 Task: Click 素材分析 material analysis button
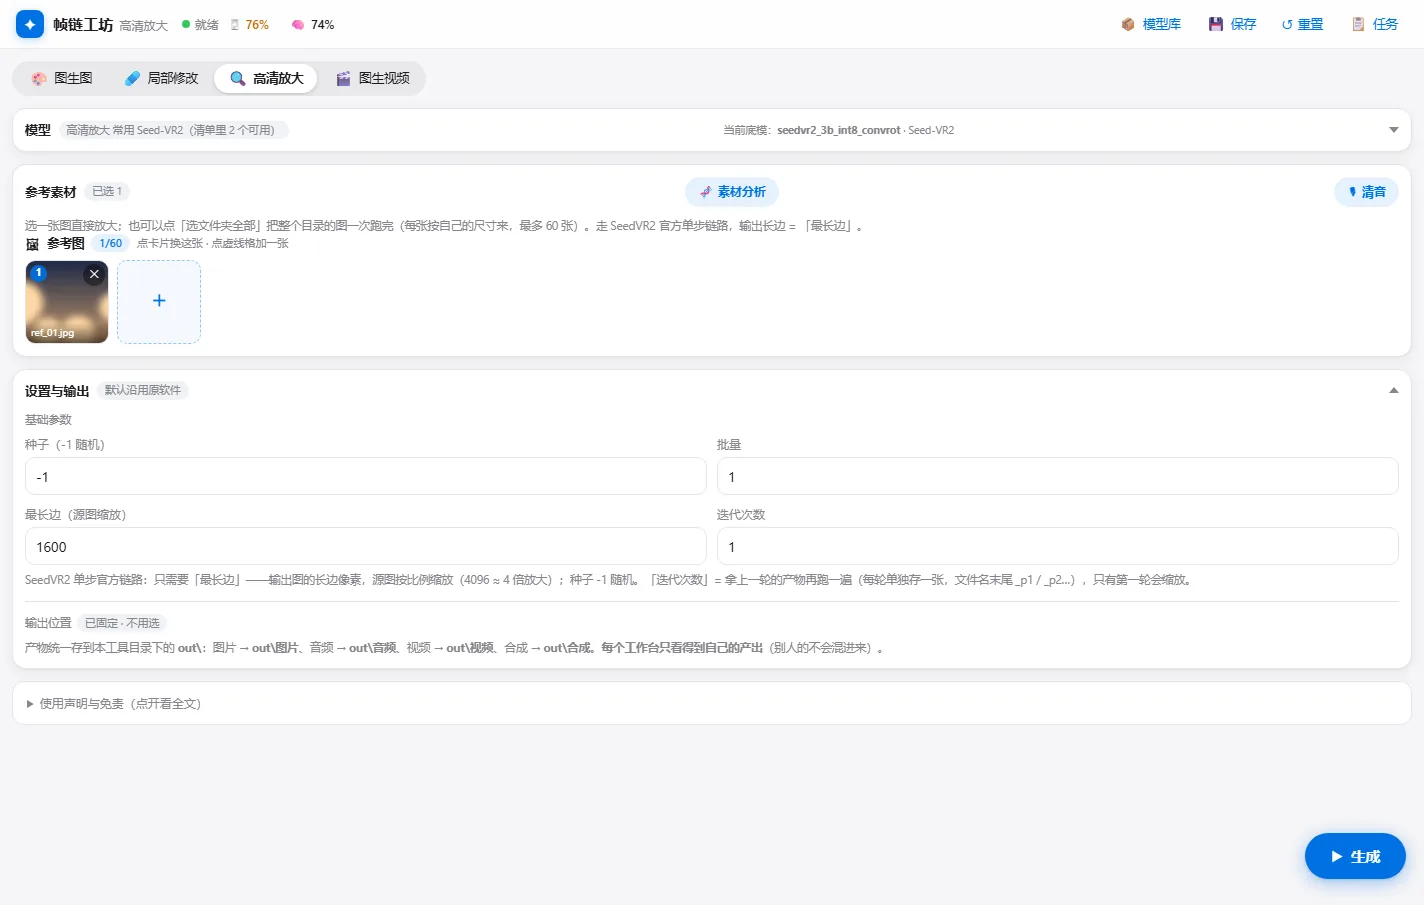[732, 192]
